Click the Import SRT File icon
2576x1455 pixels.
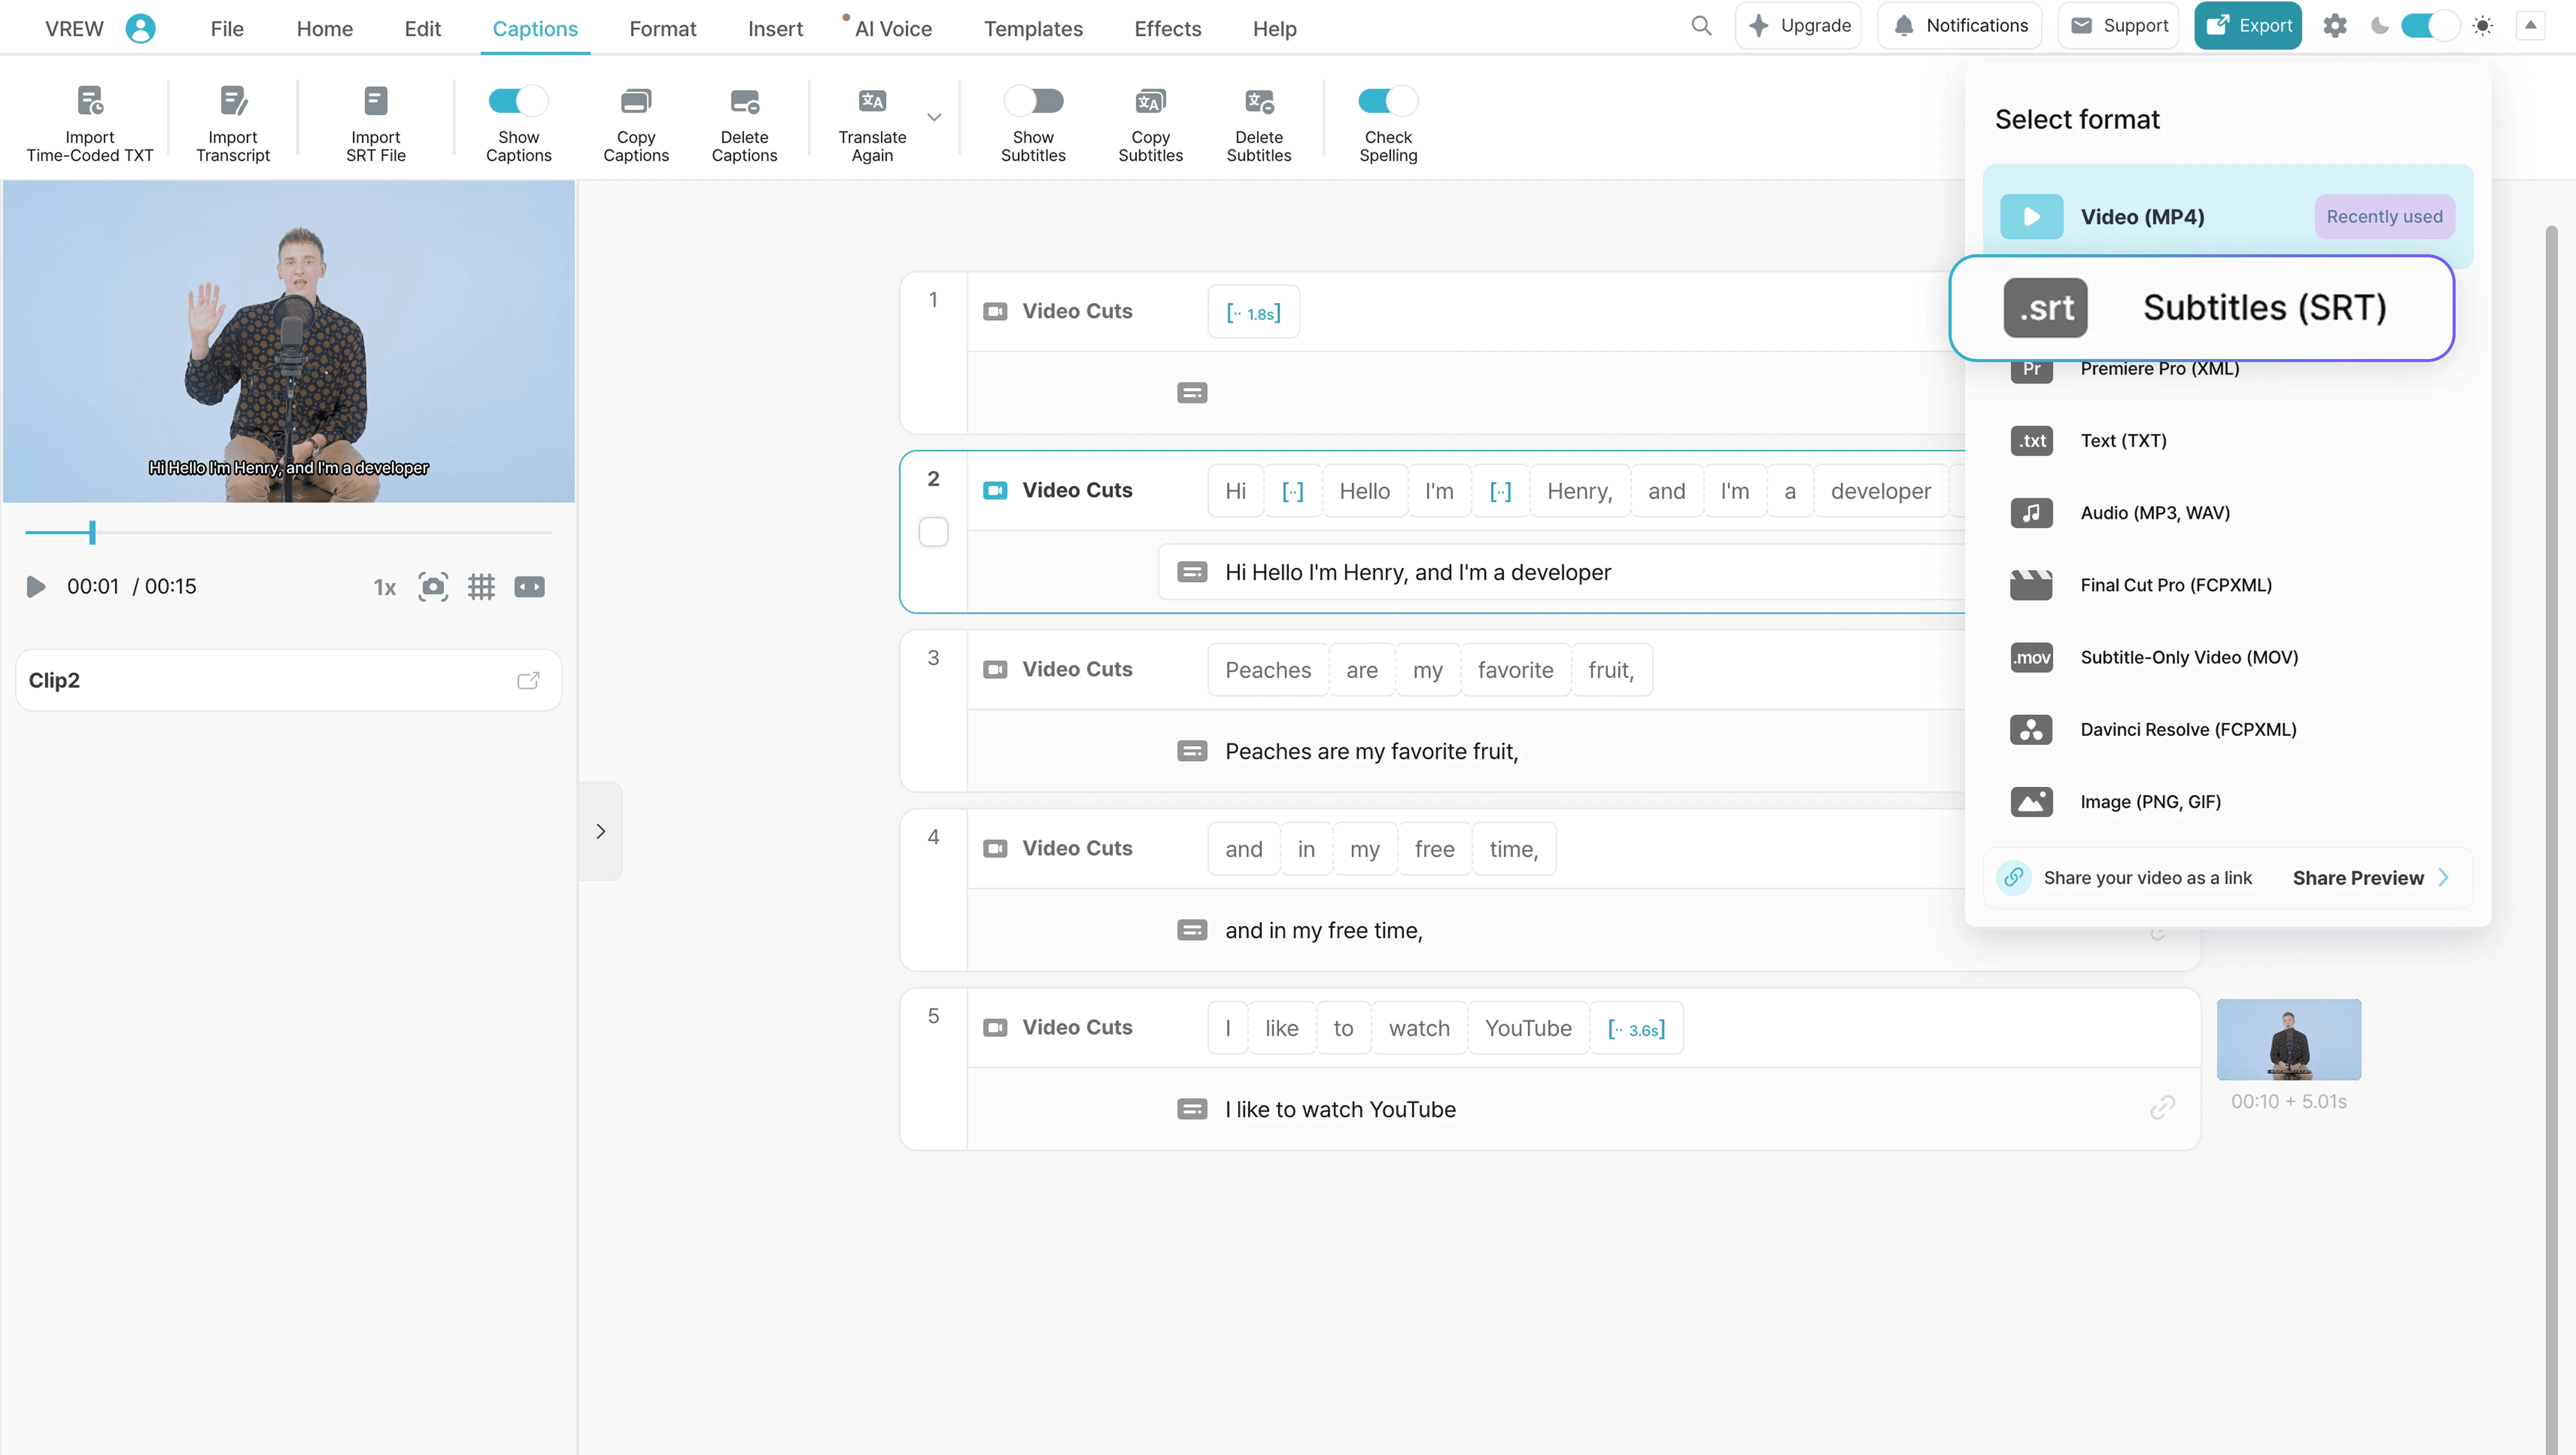[375, 101]
